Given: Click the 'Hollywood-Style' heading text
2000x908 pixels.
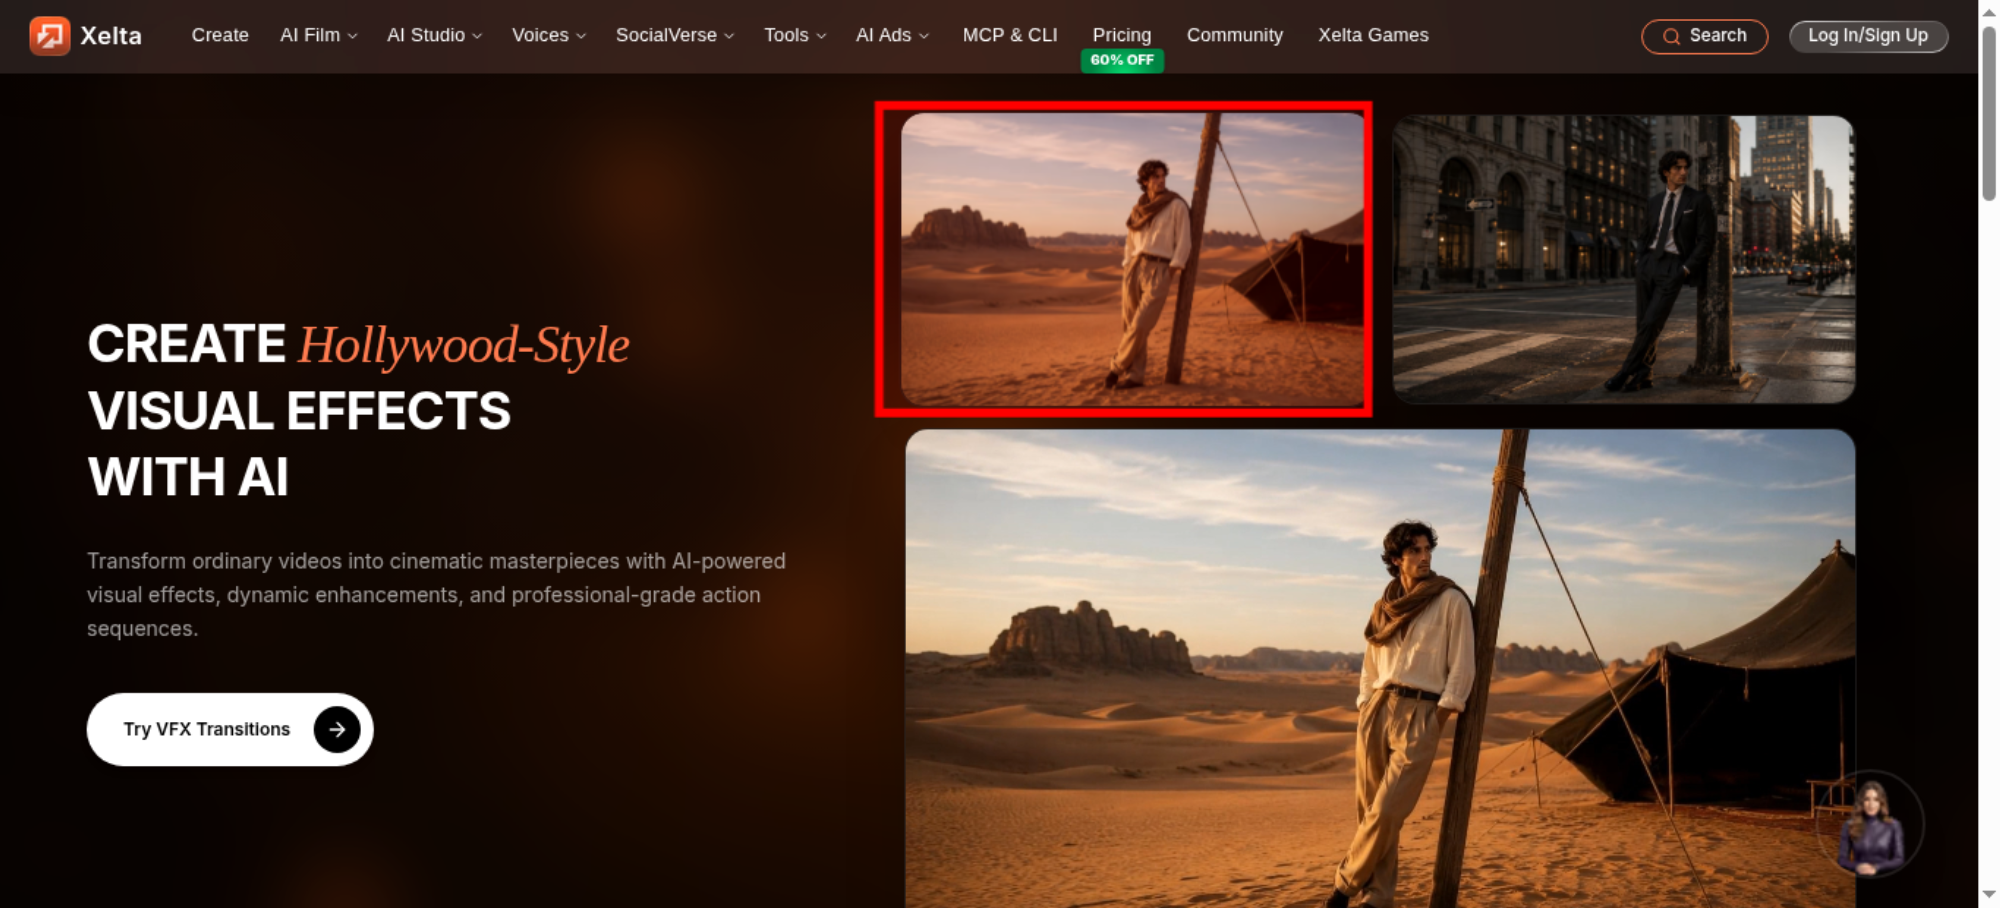Looking at the screenshot, I should tap(464, 345).
